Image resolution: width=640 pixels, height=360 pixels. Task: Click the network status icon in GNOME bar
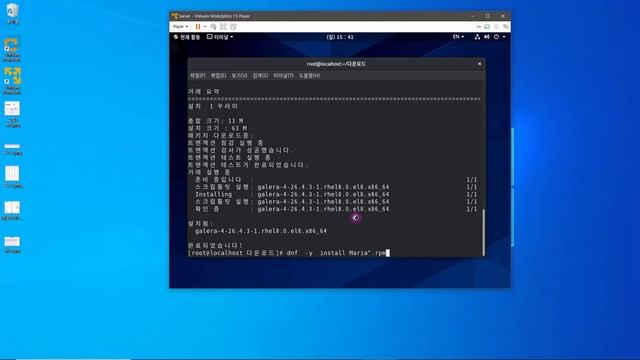[477, 37]
